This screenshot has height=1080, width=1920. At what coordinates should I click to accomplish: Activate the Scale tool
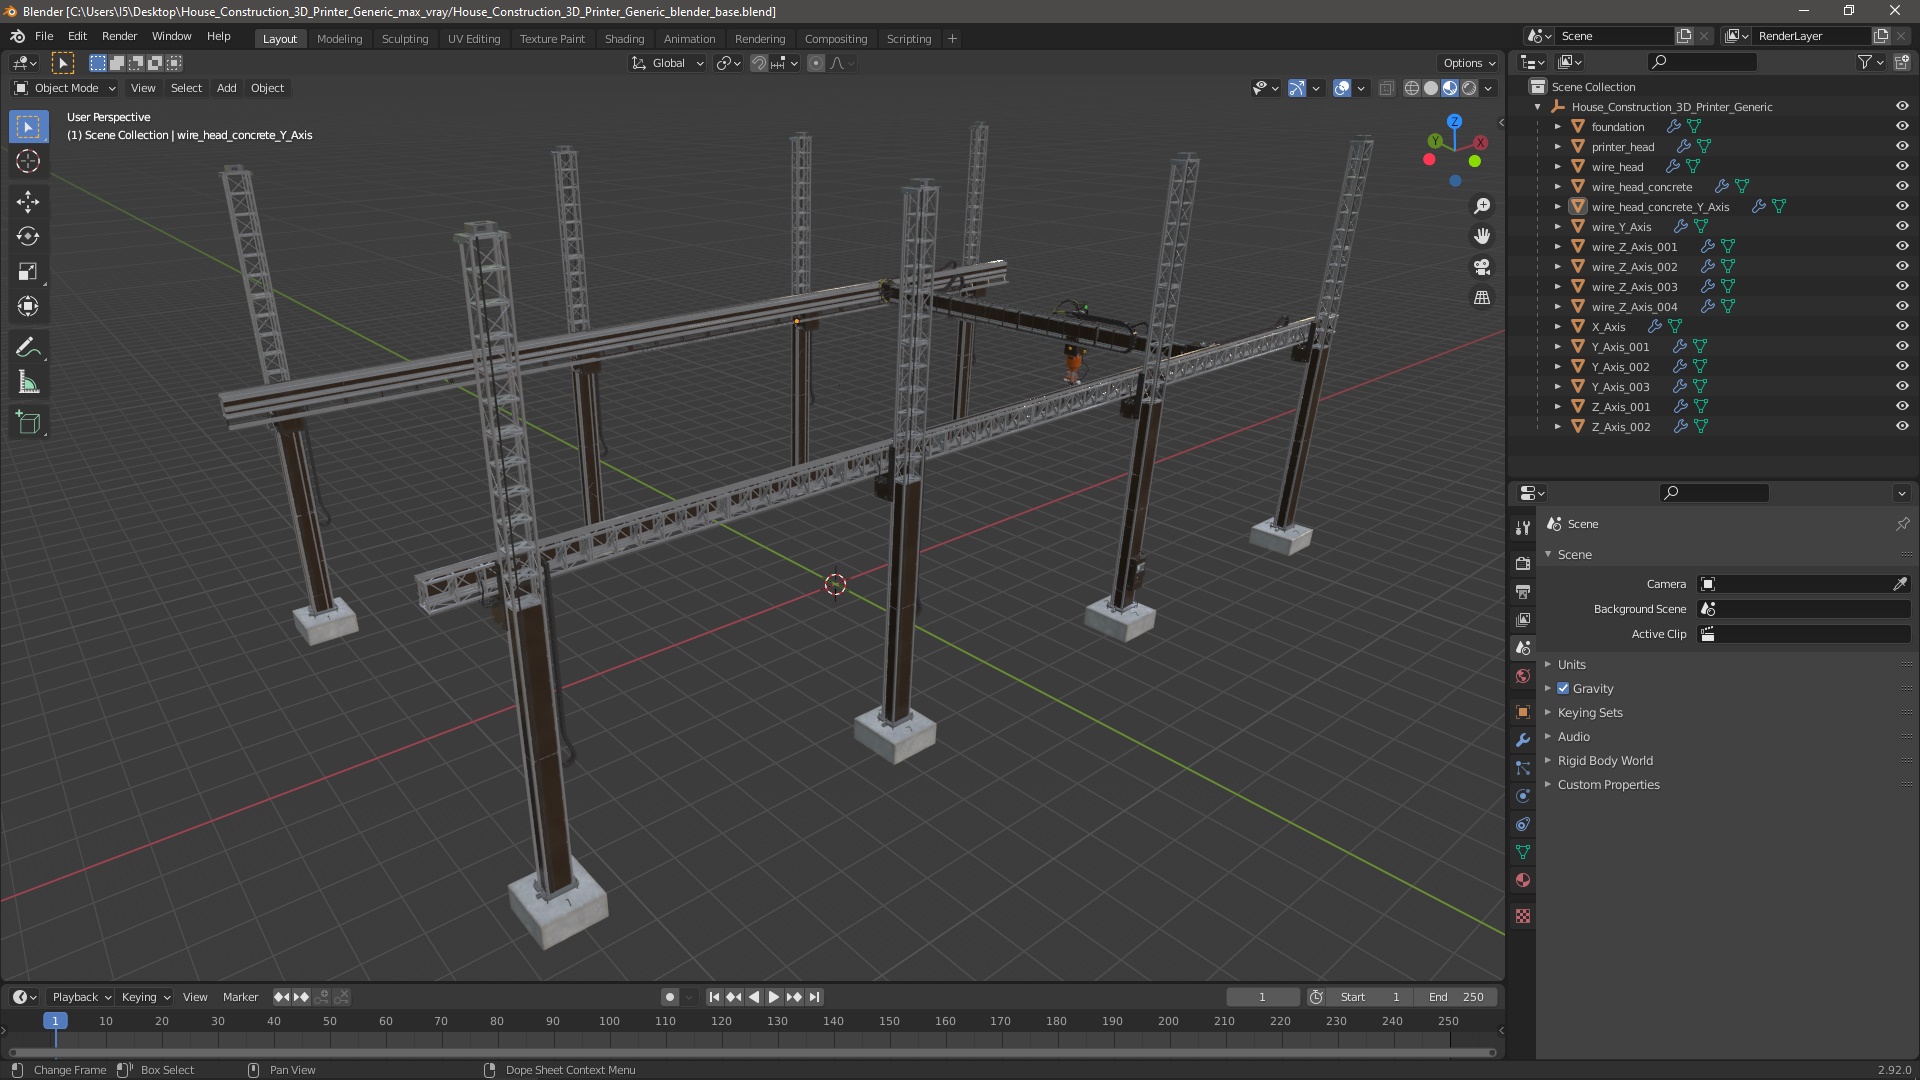28,272
